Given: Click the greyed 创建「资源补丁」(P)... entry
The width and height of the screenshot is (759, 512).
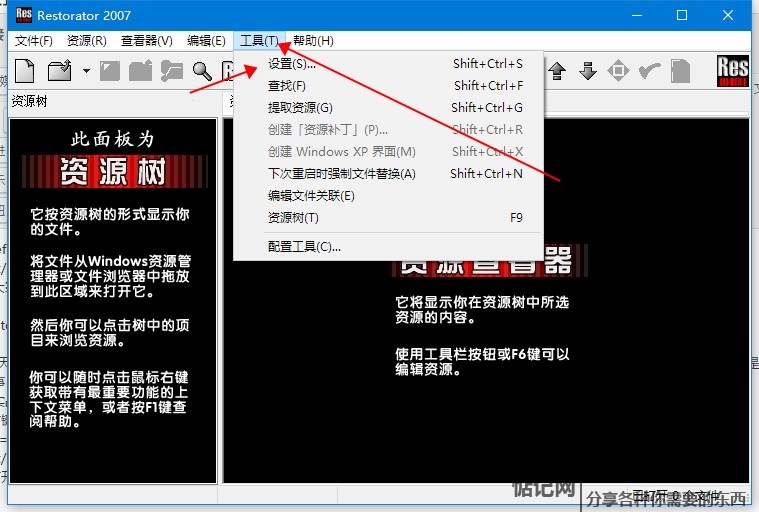Looking at the screenshot, I should [x=389, y=130].
